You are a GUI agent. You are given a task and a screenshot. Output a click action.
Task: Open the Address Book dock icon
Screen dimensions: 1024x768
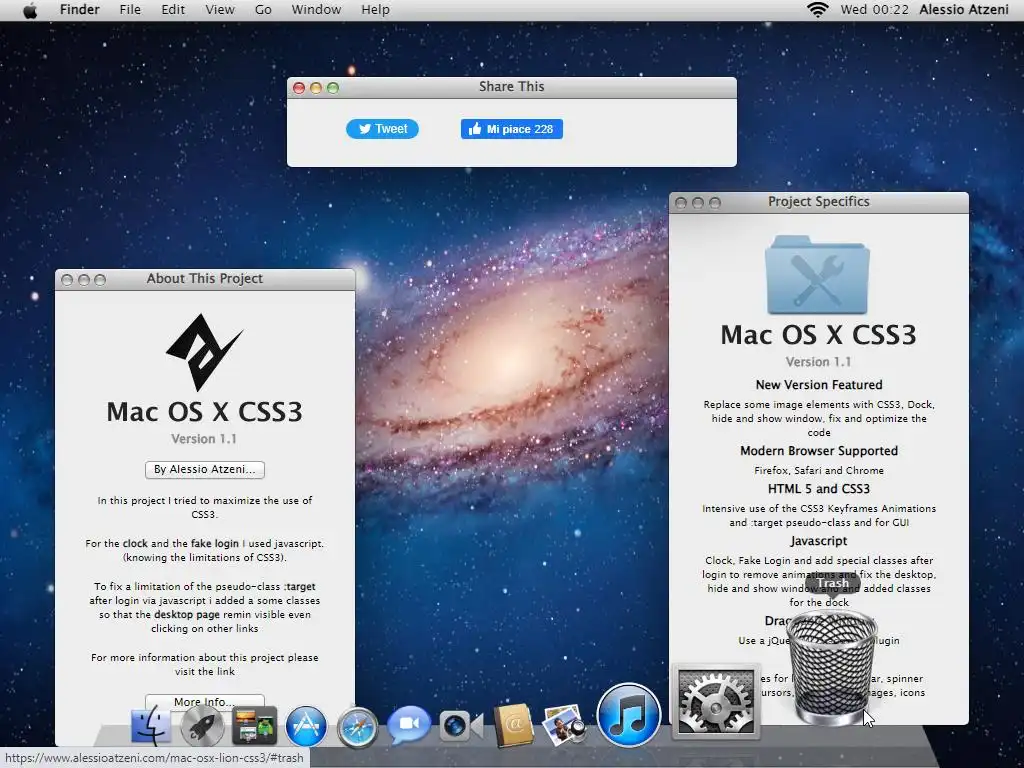tap(514, 725)
